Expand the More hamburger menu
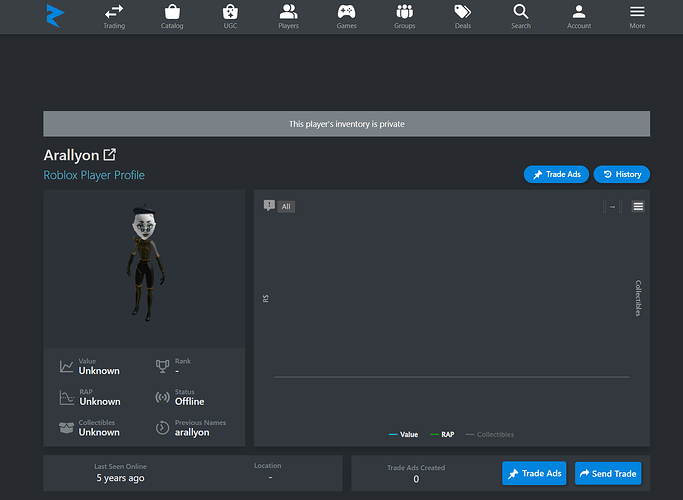 click(x=637, y=17)
